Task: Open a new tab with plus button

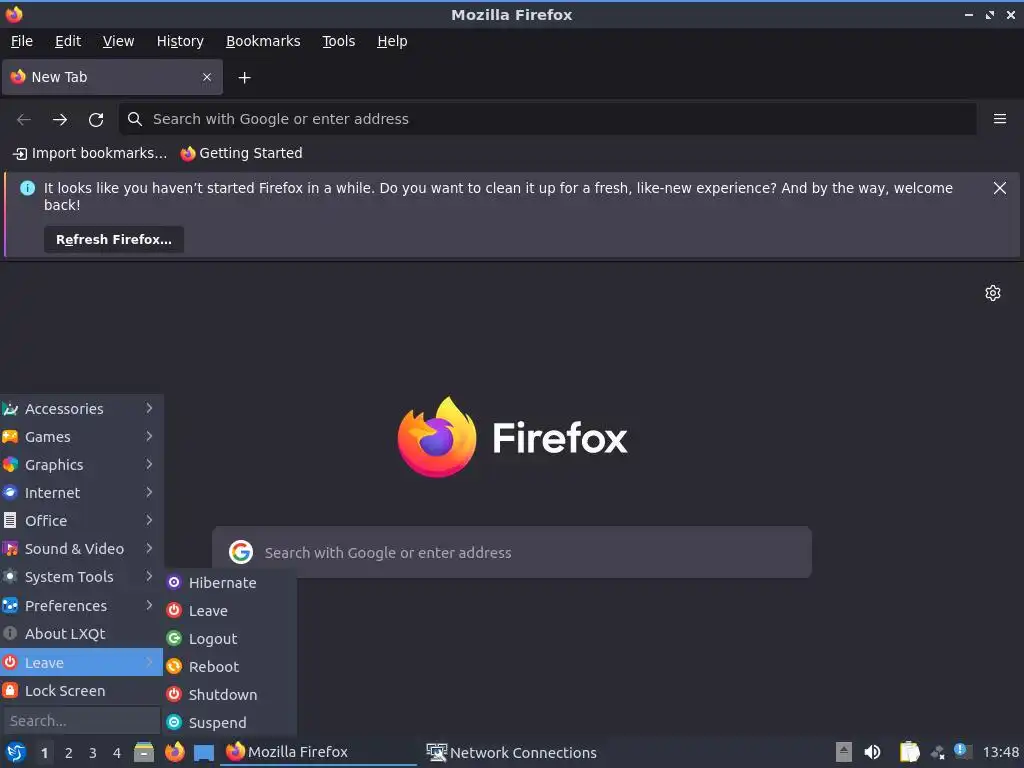Action: tap(244, 78)
